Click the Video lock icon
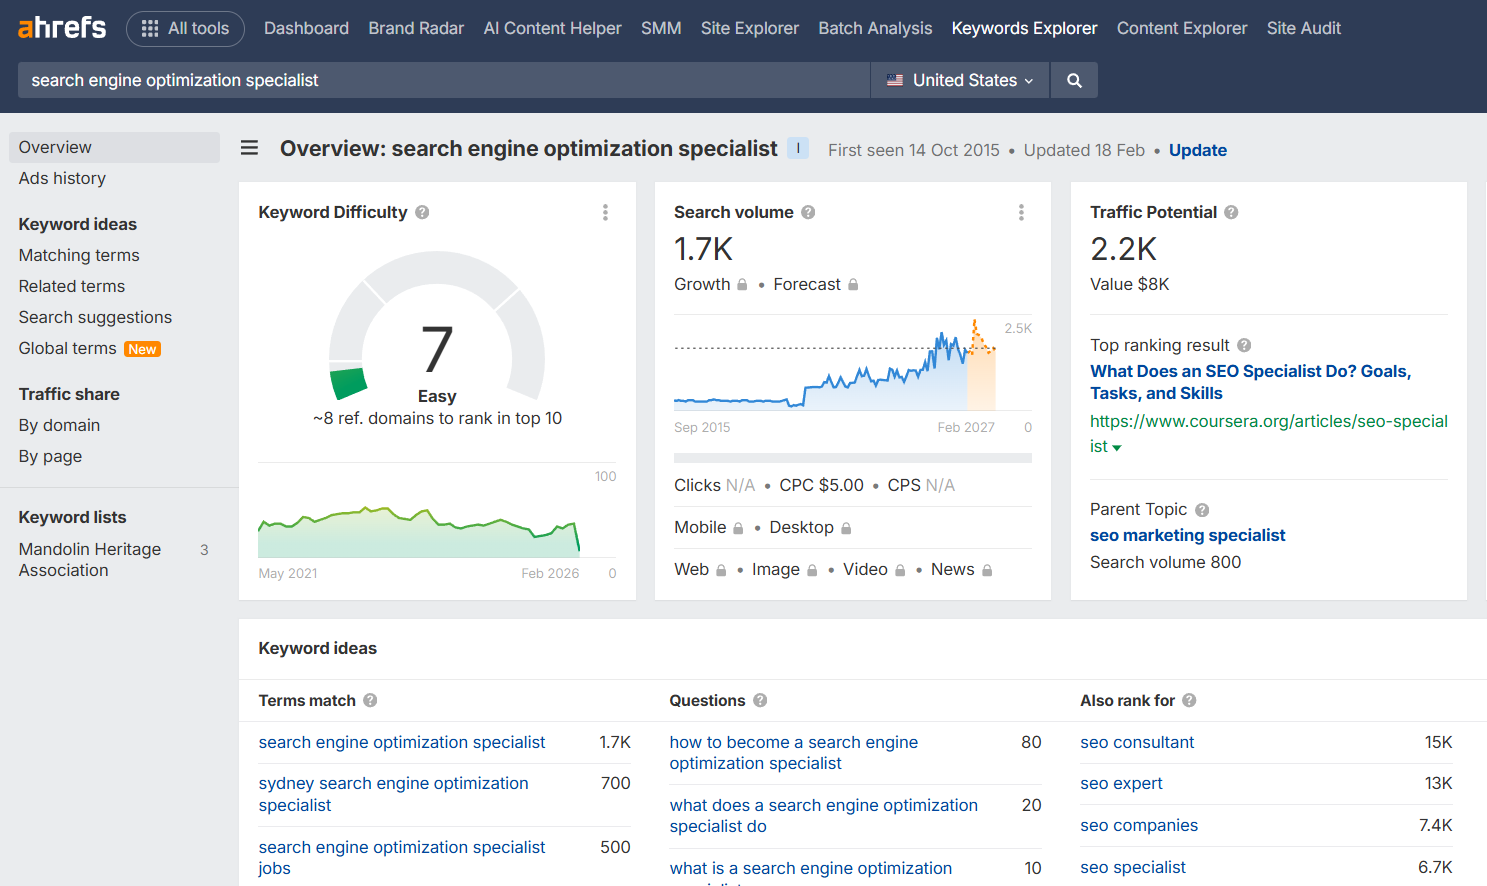1487x886 pixels. point(900,570)
